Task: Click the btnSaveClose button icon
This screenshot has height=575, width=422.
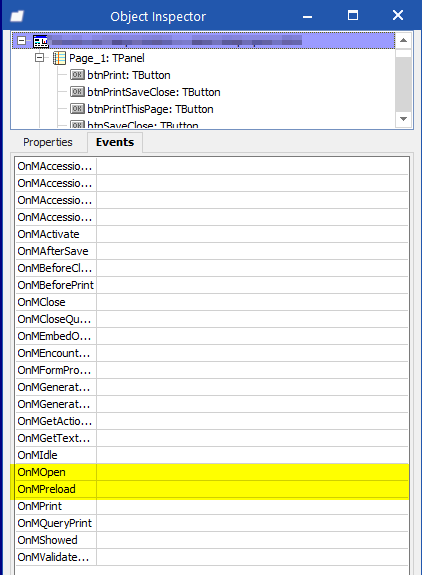Action: (77, 125)
